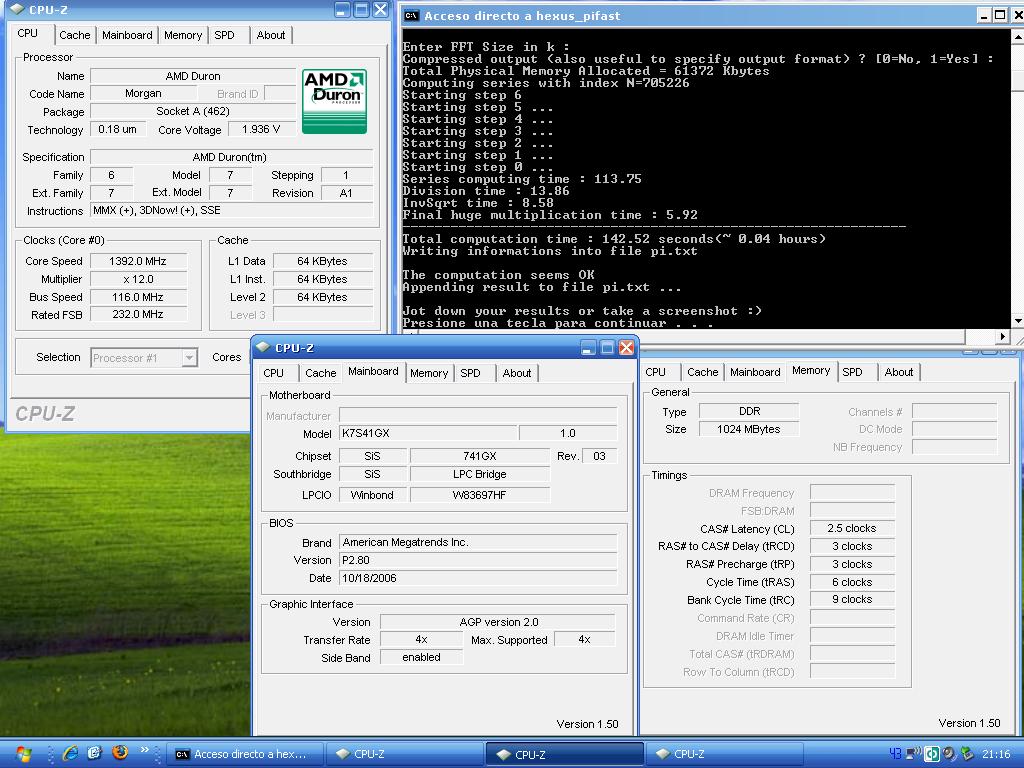This screenshot has height=768, width=1024.
Task: Click the Rated FSB value 232.0 MHz
Action: [x=138, y=314]
